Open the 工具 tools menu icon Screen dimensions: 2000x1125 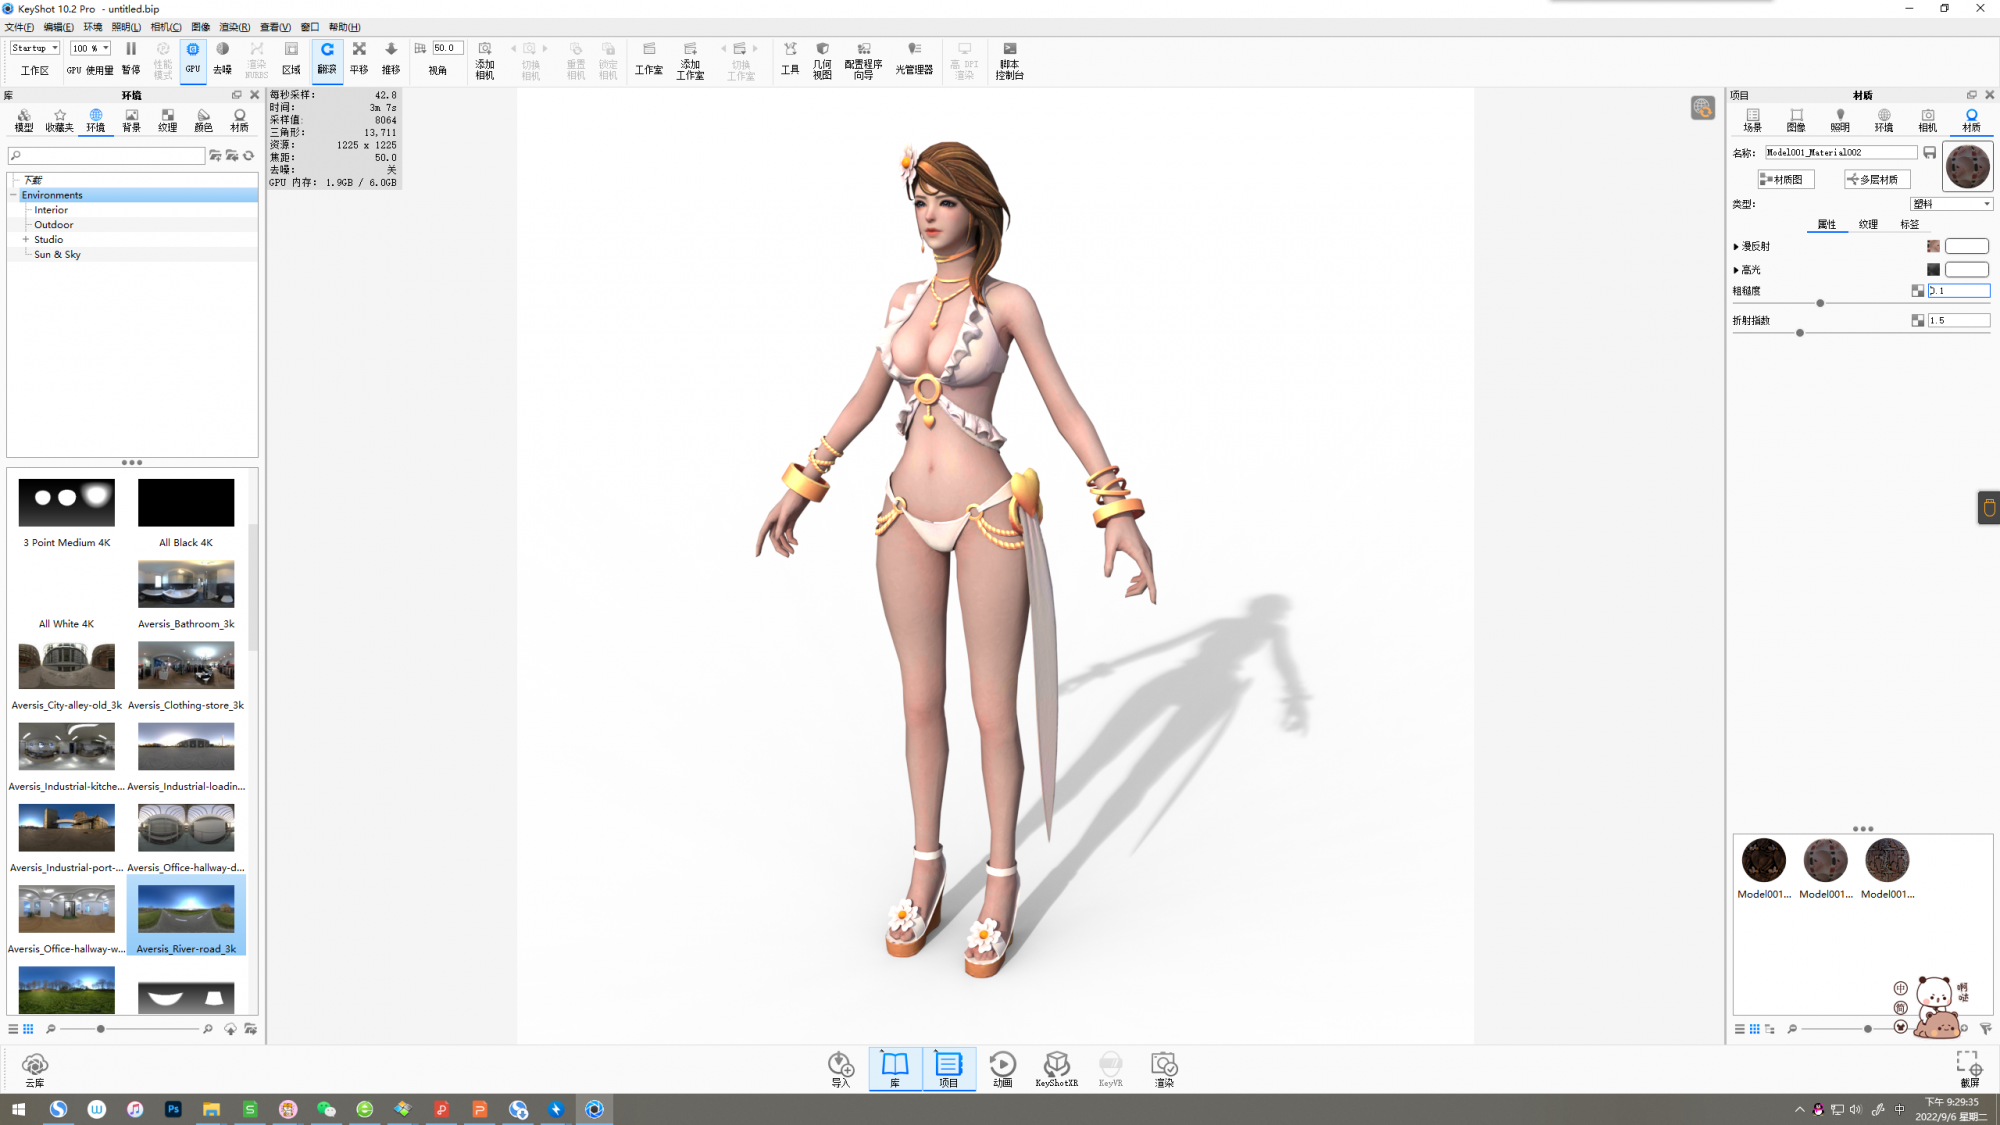click(x=790, y=59)
